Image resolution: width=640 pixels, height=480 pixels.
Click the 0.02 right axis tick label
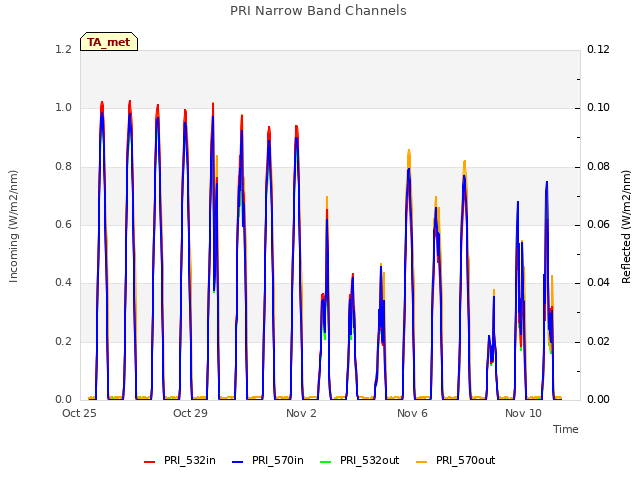pyautogui.click(x=598, y=341)
